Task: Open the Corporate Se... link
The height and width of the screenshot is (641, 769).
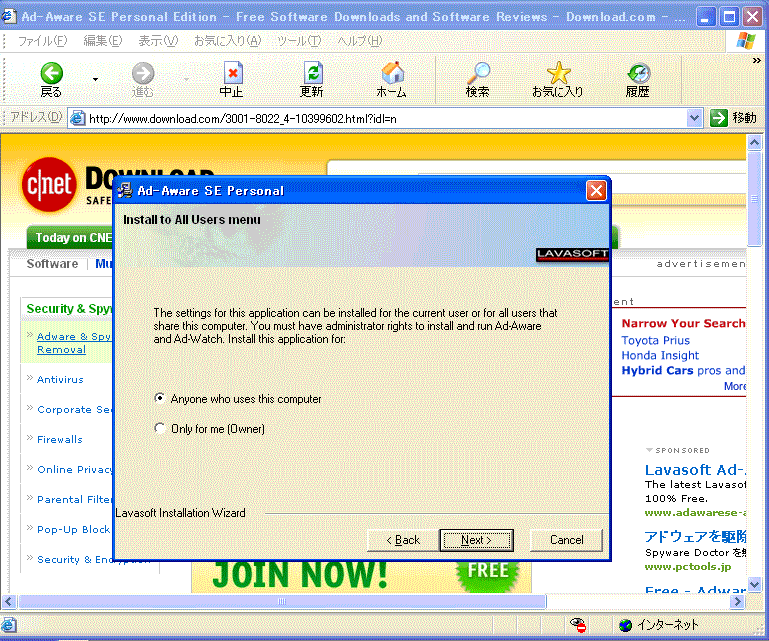Action: pos(75,410)
